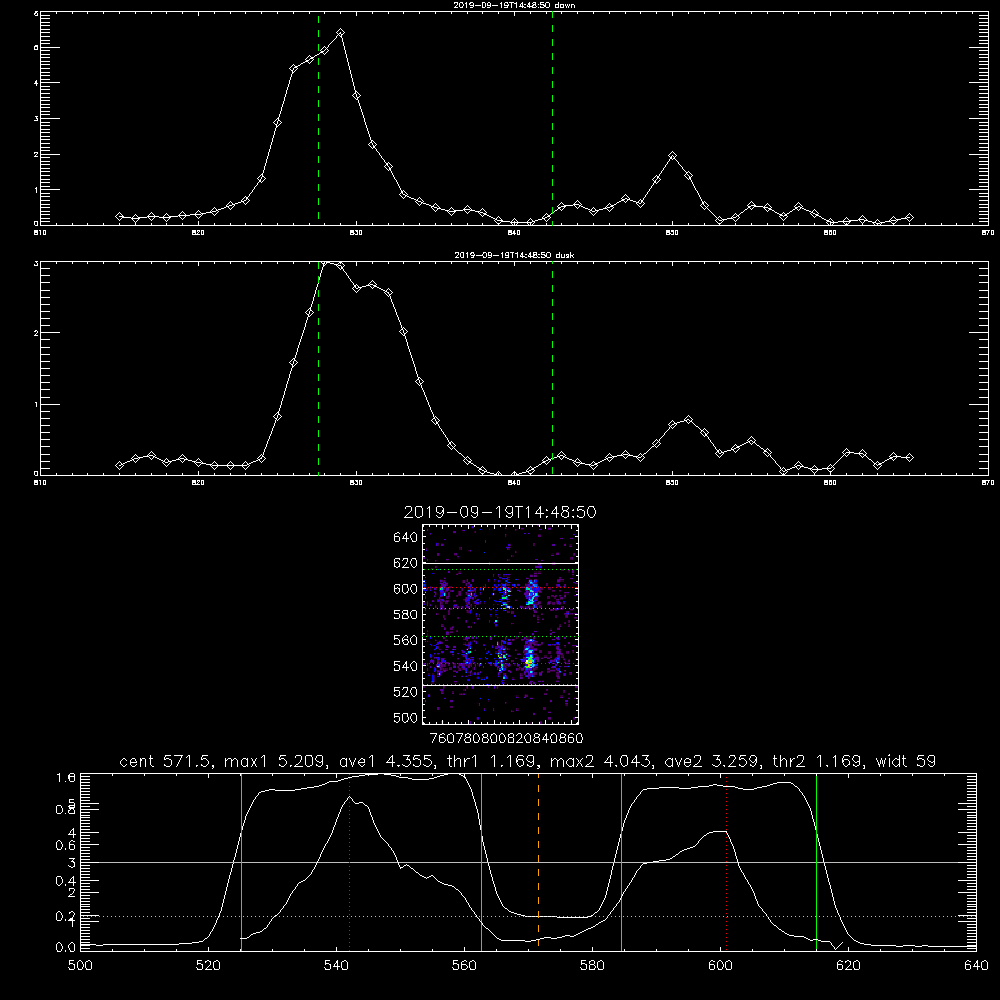Click bottom plot x-axis label "580"
This screenshot has height=1000, width=1000.
pyautogui.click(x=592, y=966)
